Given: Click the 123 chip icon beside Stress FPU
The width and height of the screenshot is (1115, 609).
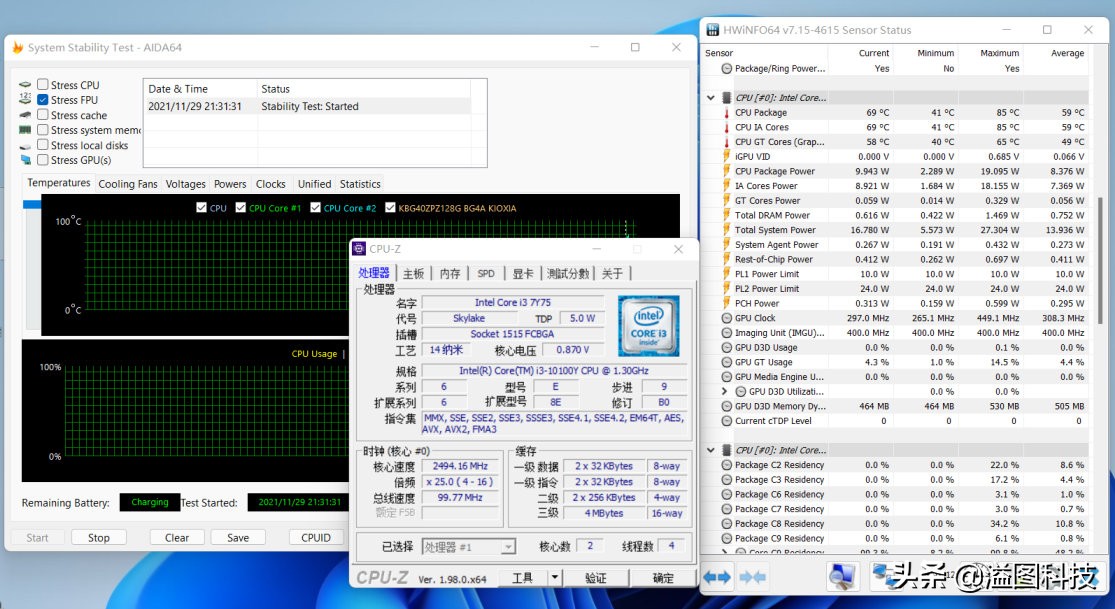Looking at the screenshot, I should coord(25,100).
